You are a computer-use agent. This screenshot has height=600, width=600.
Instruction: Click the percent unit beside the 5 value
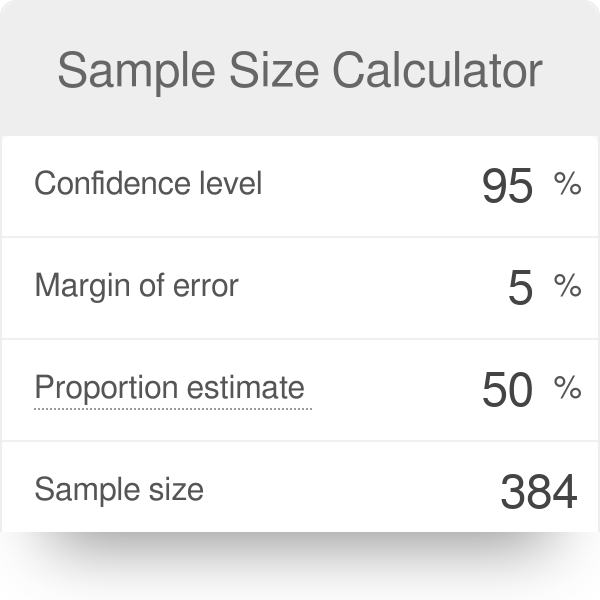point(567,286)
